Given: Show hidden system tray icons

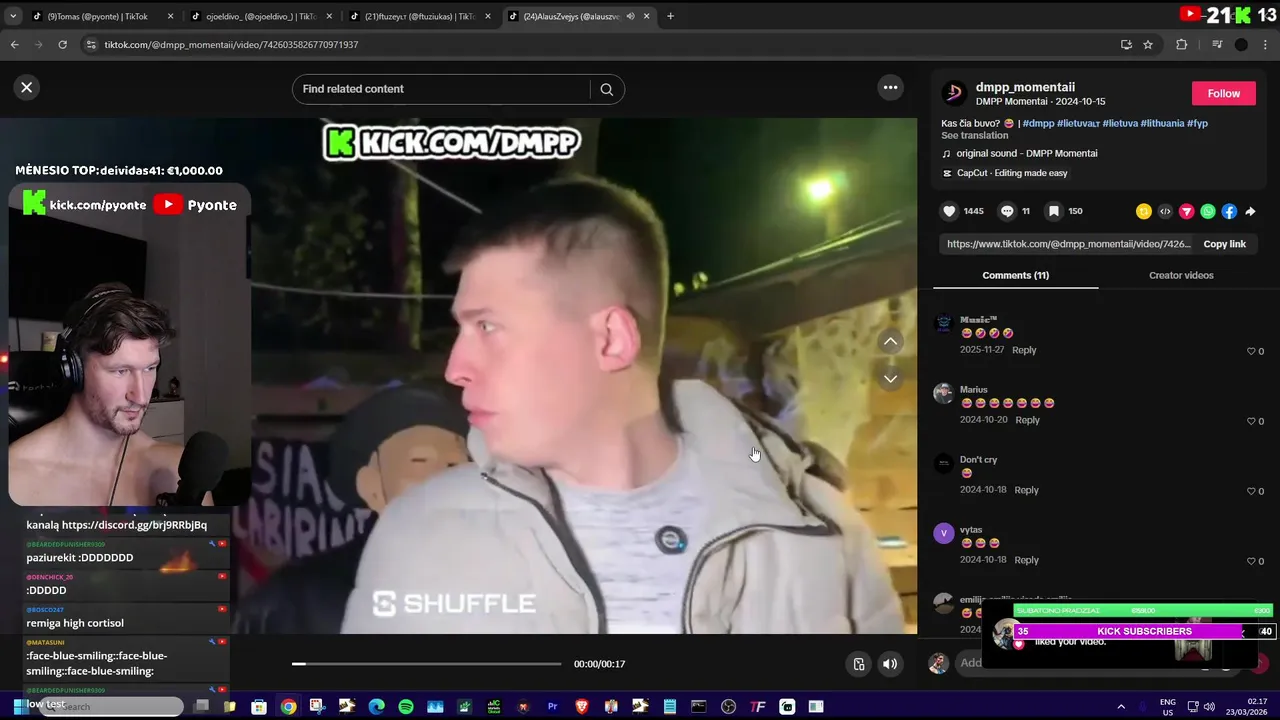Looking at the screenshot, I should (1121, 707).
